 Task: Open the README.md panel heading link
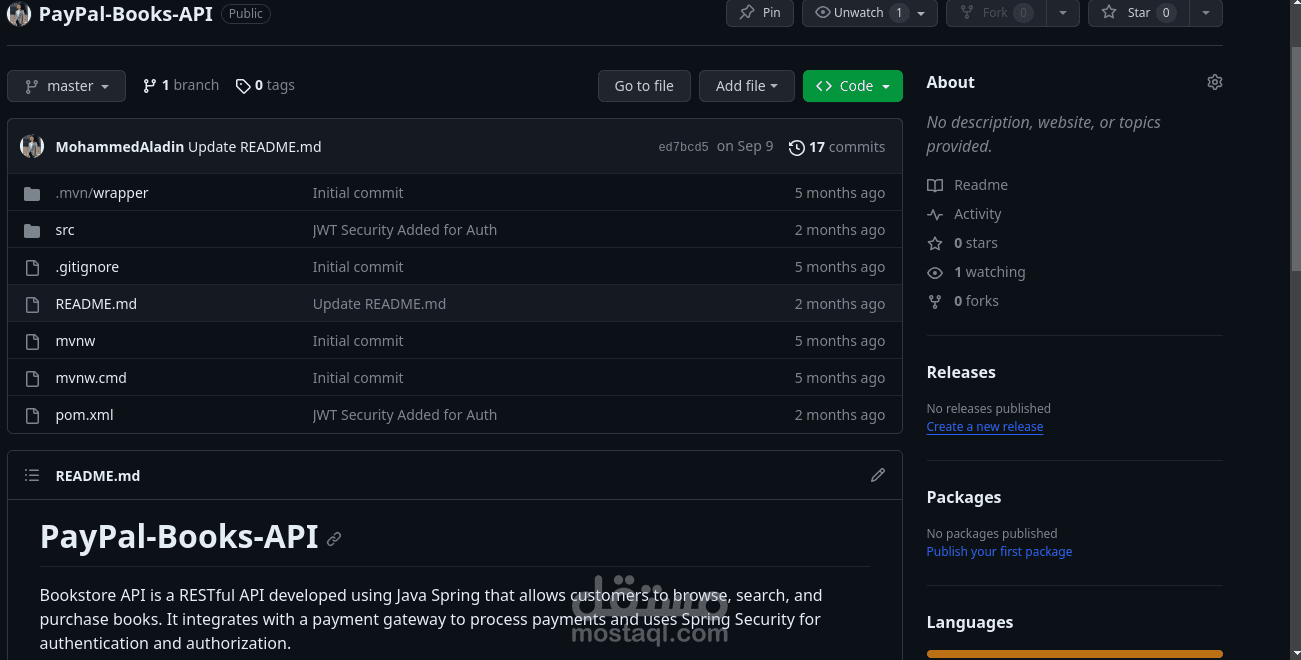point(98,476)
